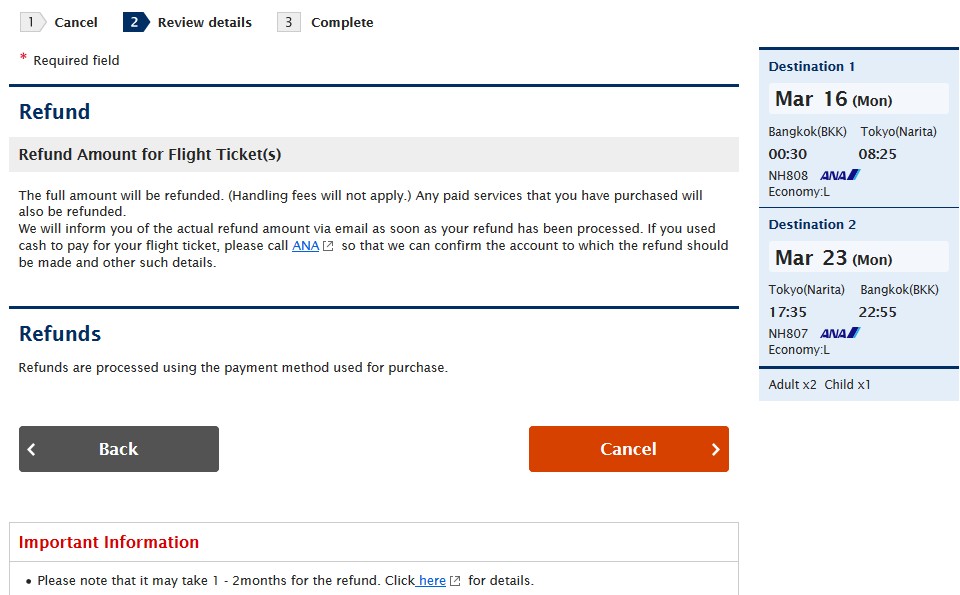Click the ANA logo beside flight NH808

coord(840,176)
